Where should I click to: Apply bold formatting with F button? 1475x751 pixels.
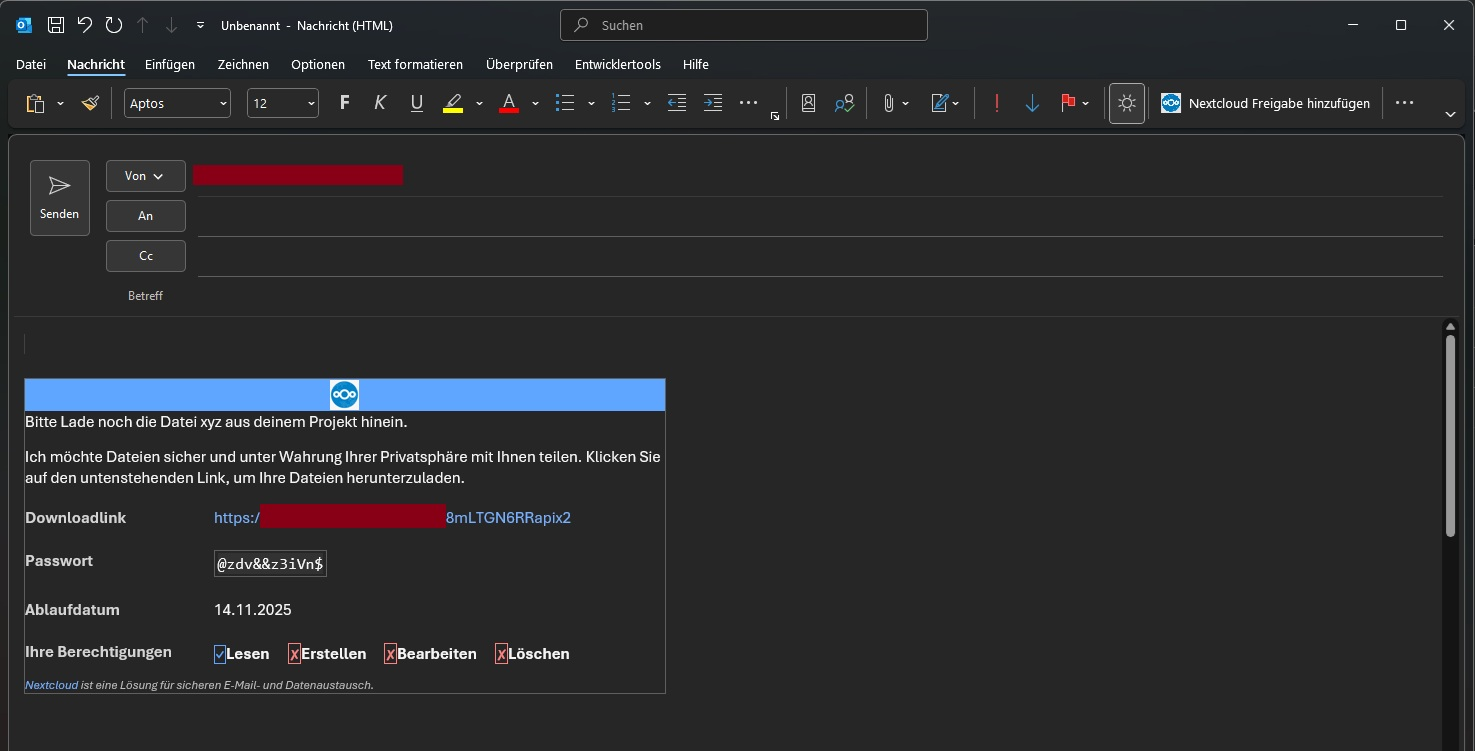click(x=344, y=103)
